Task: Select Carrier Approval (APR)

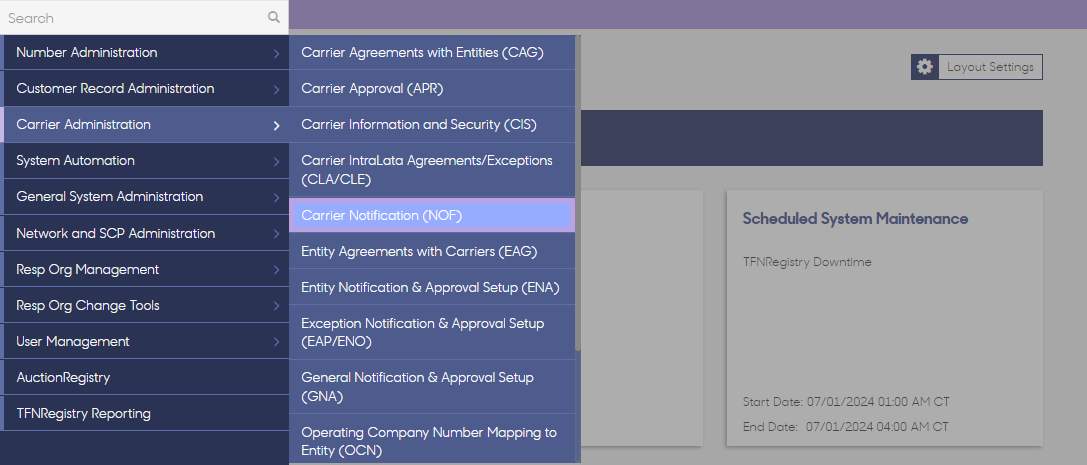Action: [432, 89]
